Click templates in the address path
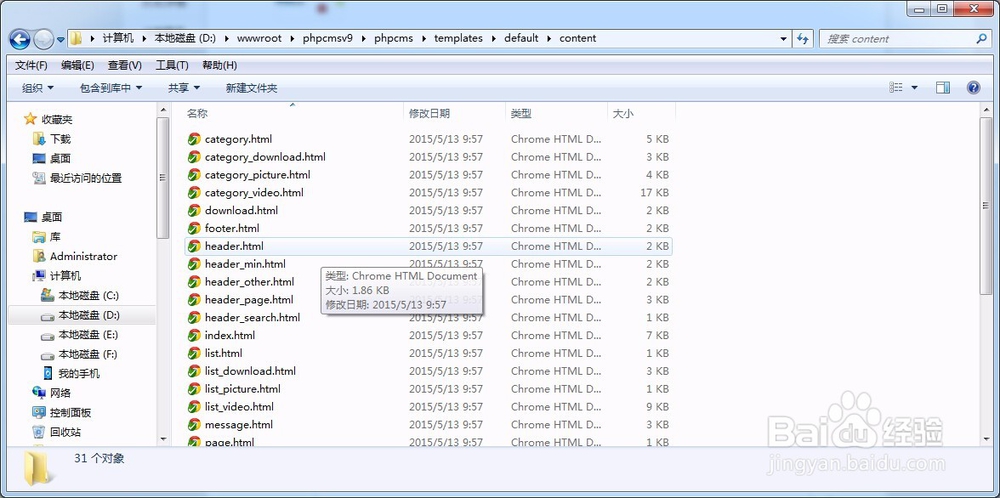Viewport: 1000px width, 498px height. [459, 38]
